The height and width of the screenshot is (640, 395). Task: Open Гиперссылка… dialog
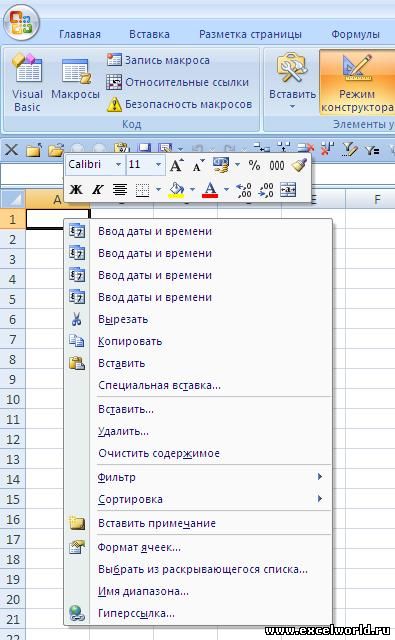[198, 613]
